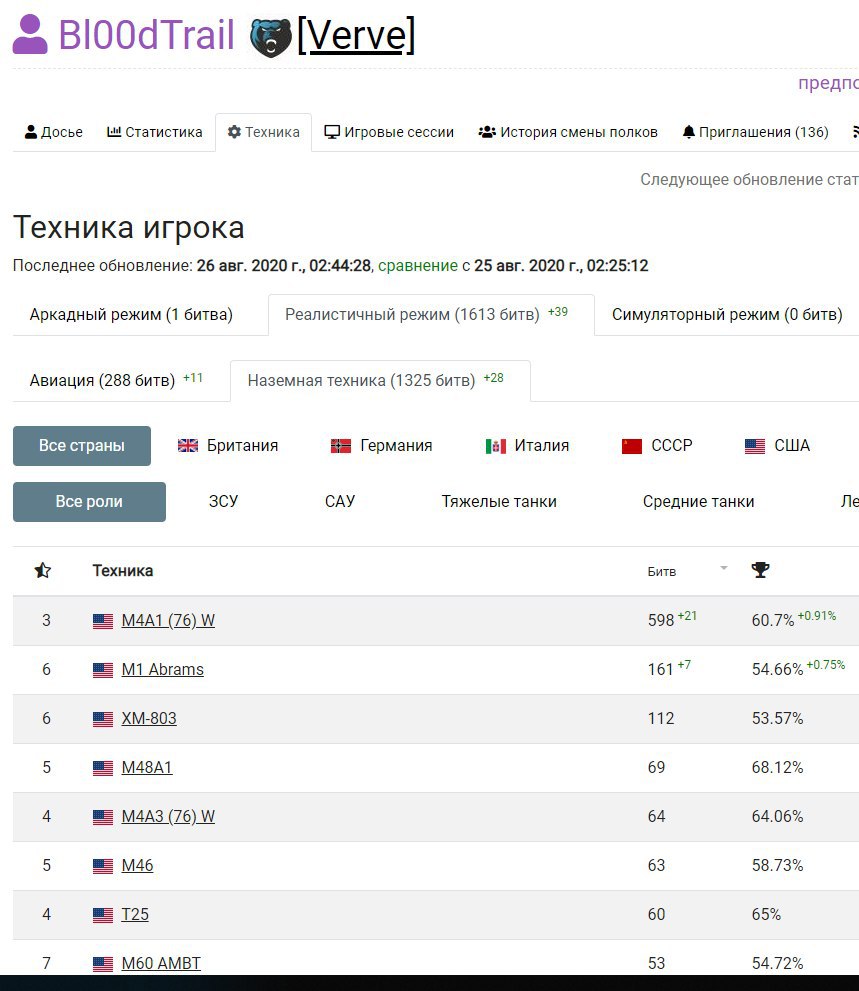The height and width of the screenshot is (991, 859).
Task: Click the US flag beside M1 Abrams
Action: coord(102,670)
